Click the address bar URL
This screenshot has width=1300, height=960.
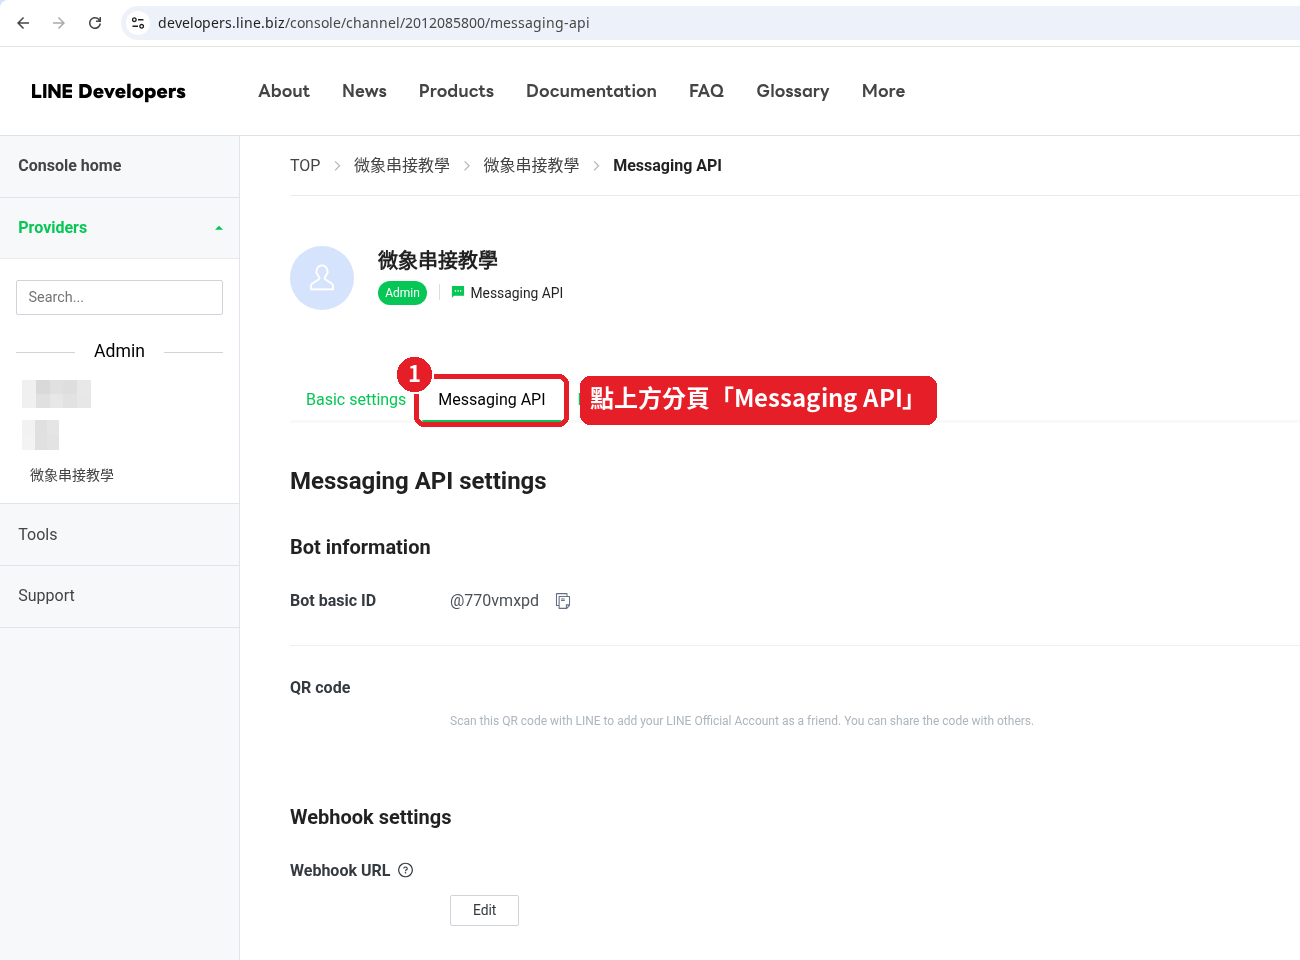(x=373, y=23)
